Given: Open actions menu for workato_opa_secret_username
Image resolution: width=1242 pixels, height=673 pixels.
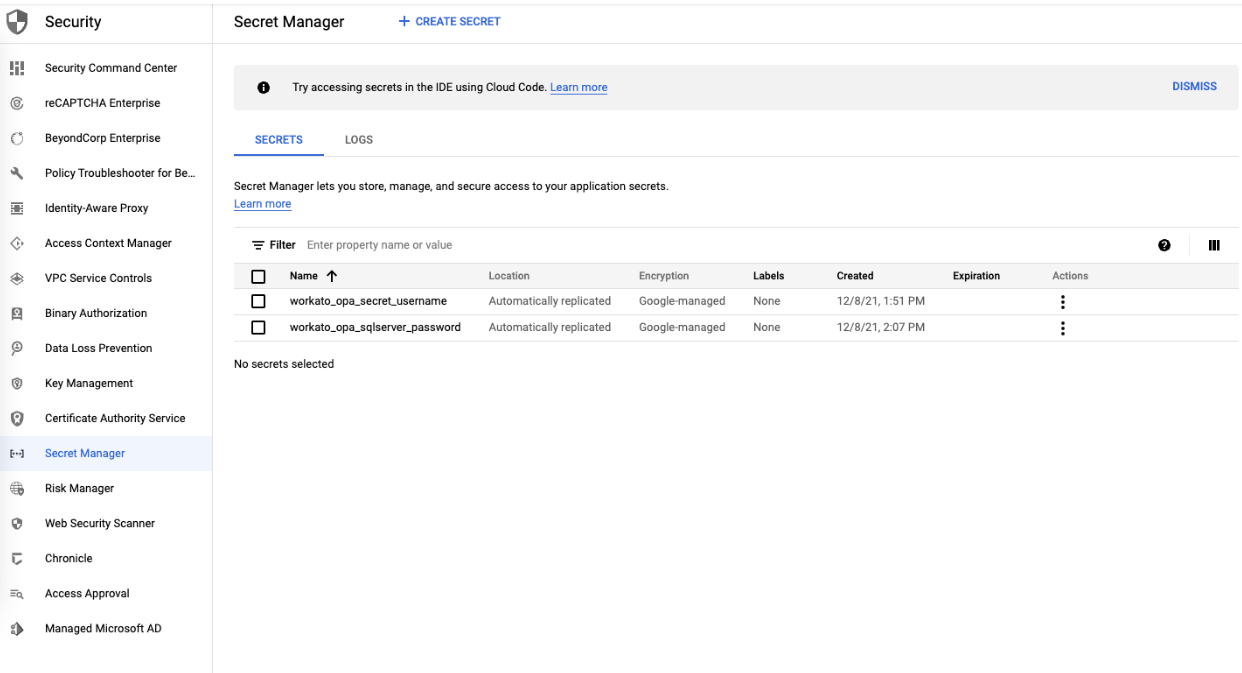Looking at the screenshot, I should coord(1062,302).
